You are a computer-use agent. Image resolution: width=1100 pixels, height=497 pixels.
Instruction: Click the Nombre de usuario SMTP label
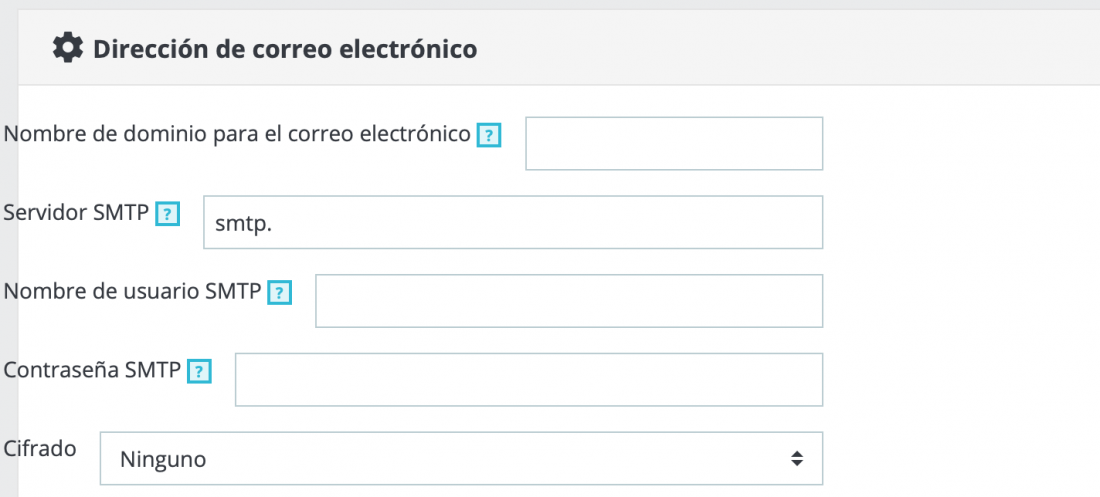(133, 291)
